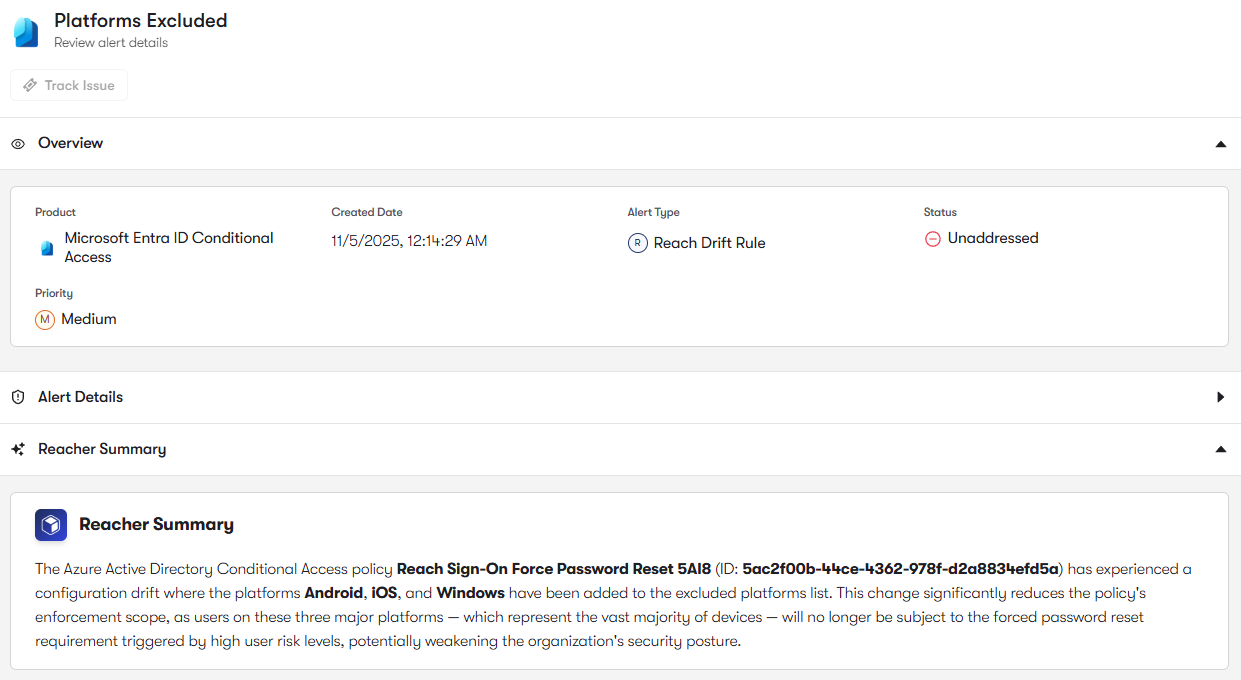Click the Overview section title

coord(70,143)
